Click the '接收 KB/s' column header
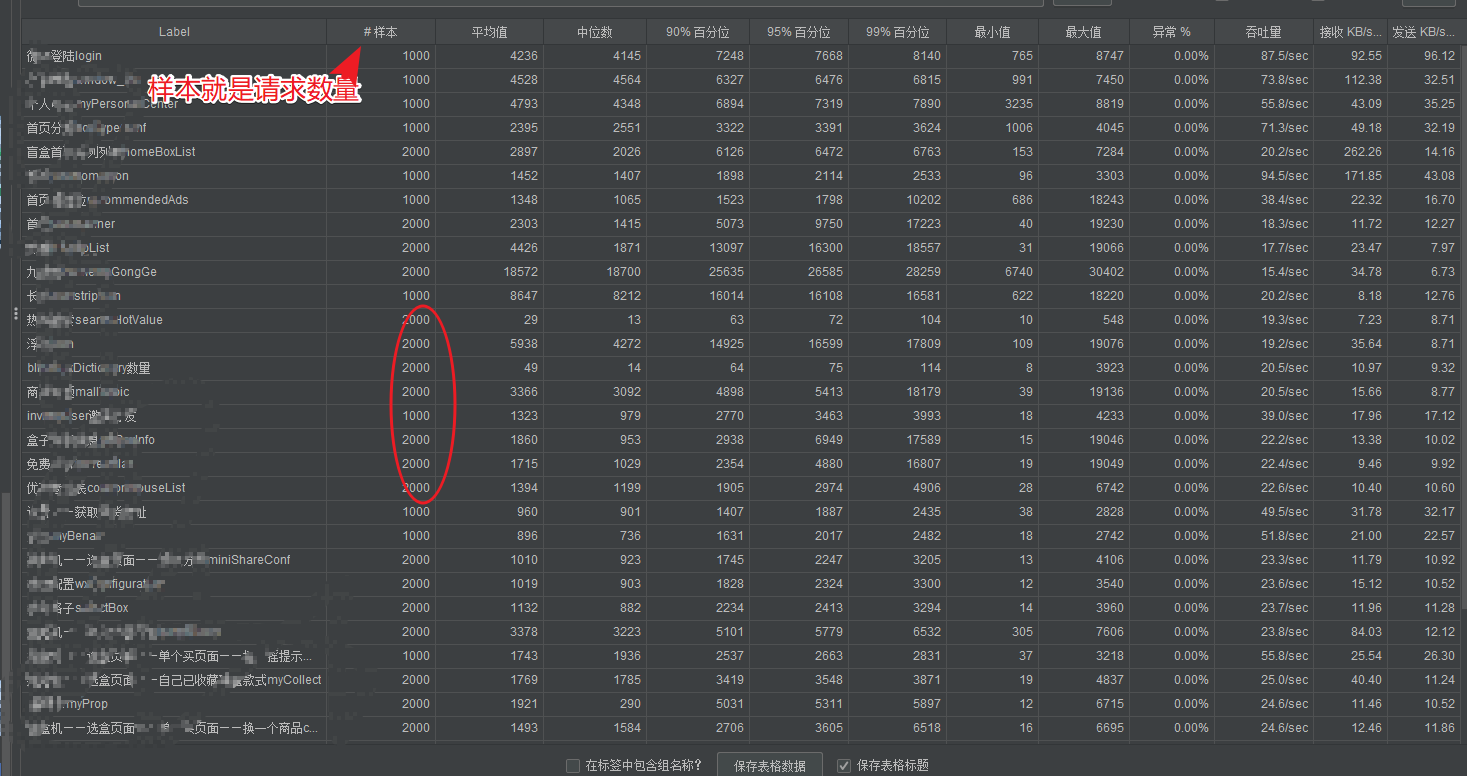 click(1350, 32)
